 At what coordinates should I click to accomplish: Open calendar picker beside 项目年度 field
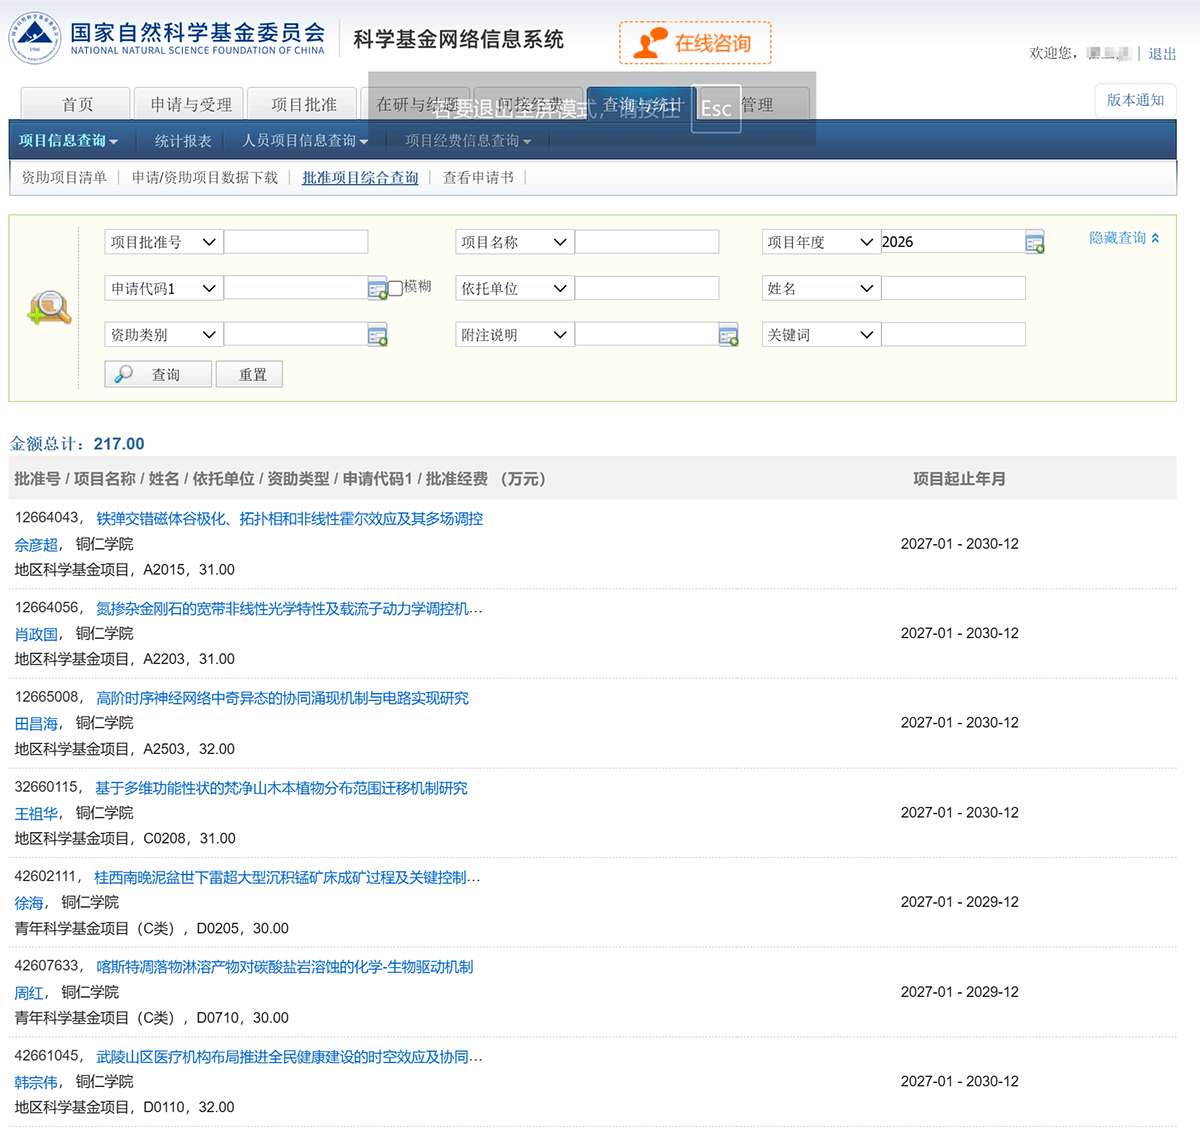[1035, 242]
